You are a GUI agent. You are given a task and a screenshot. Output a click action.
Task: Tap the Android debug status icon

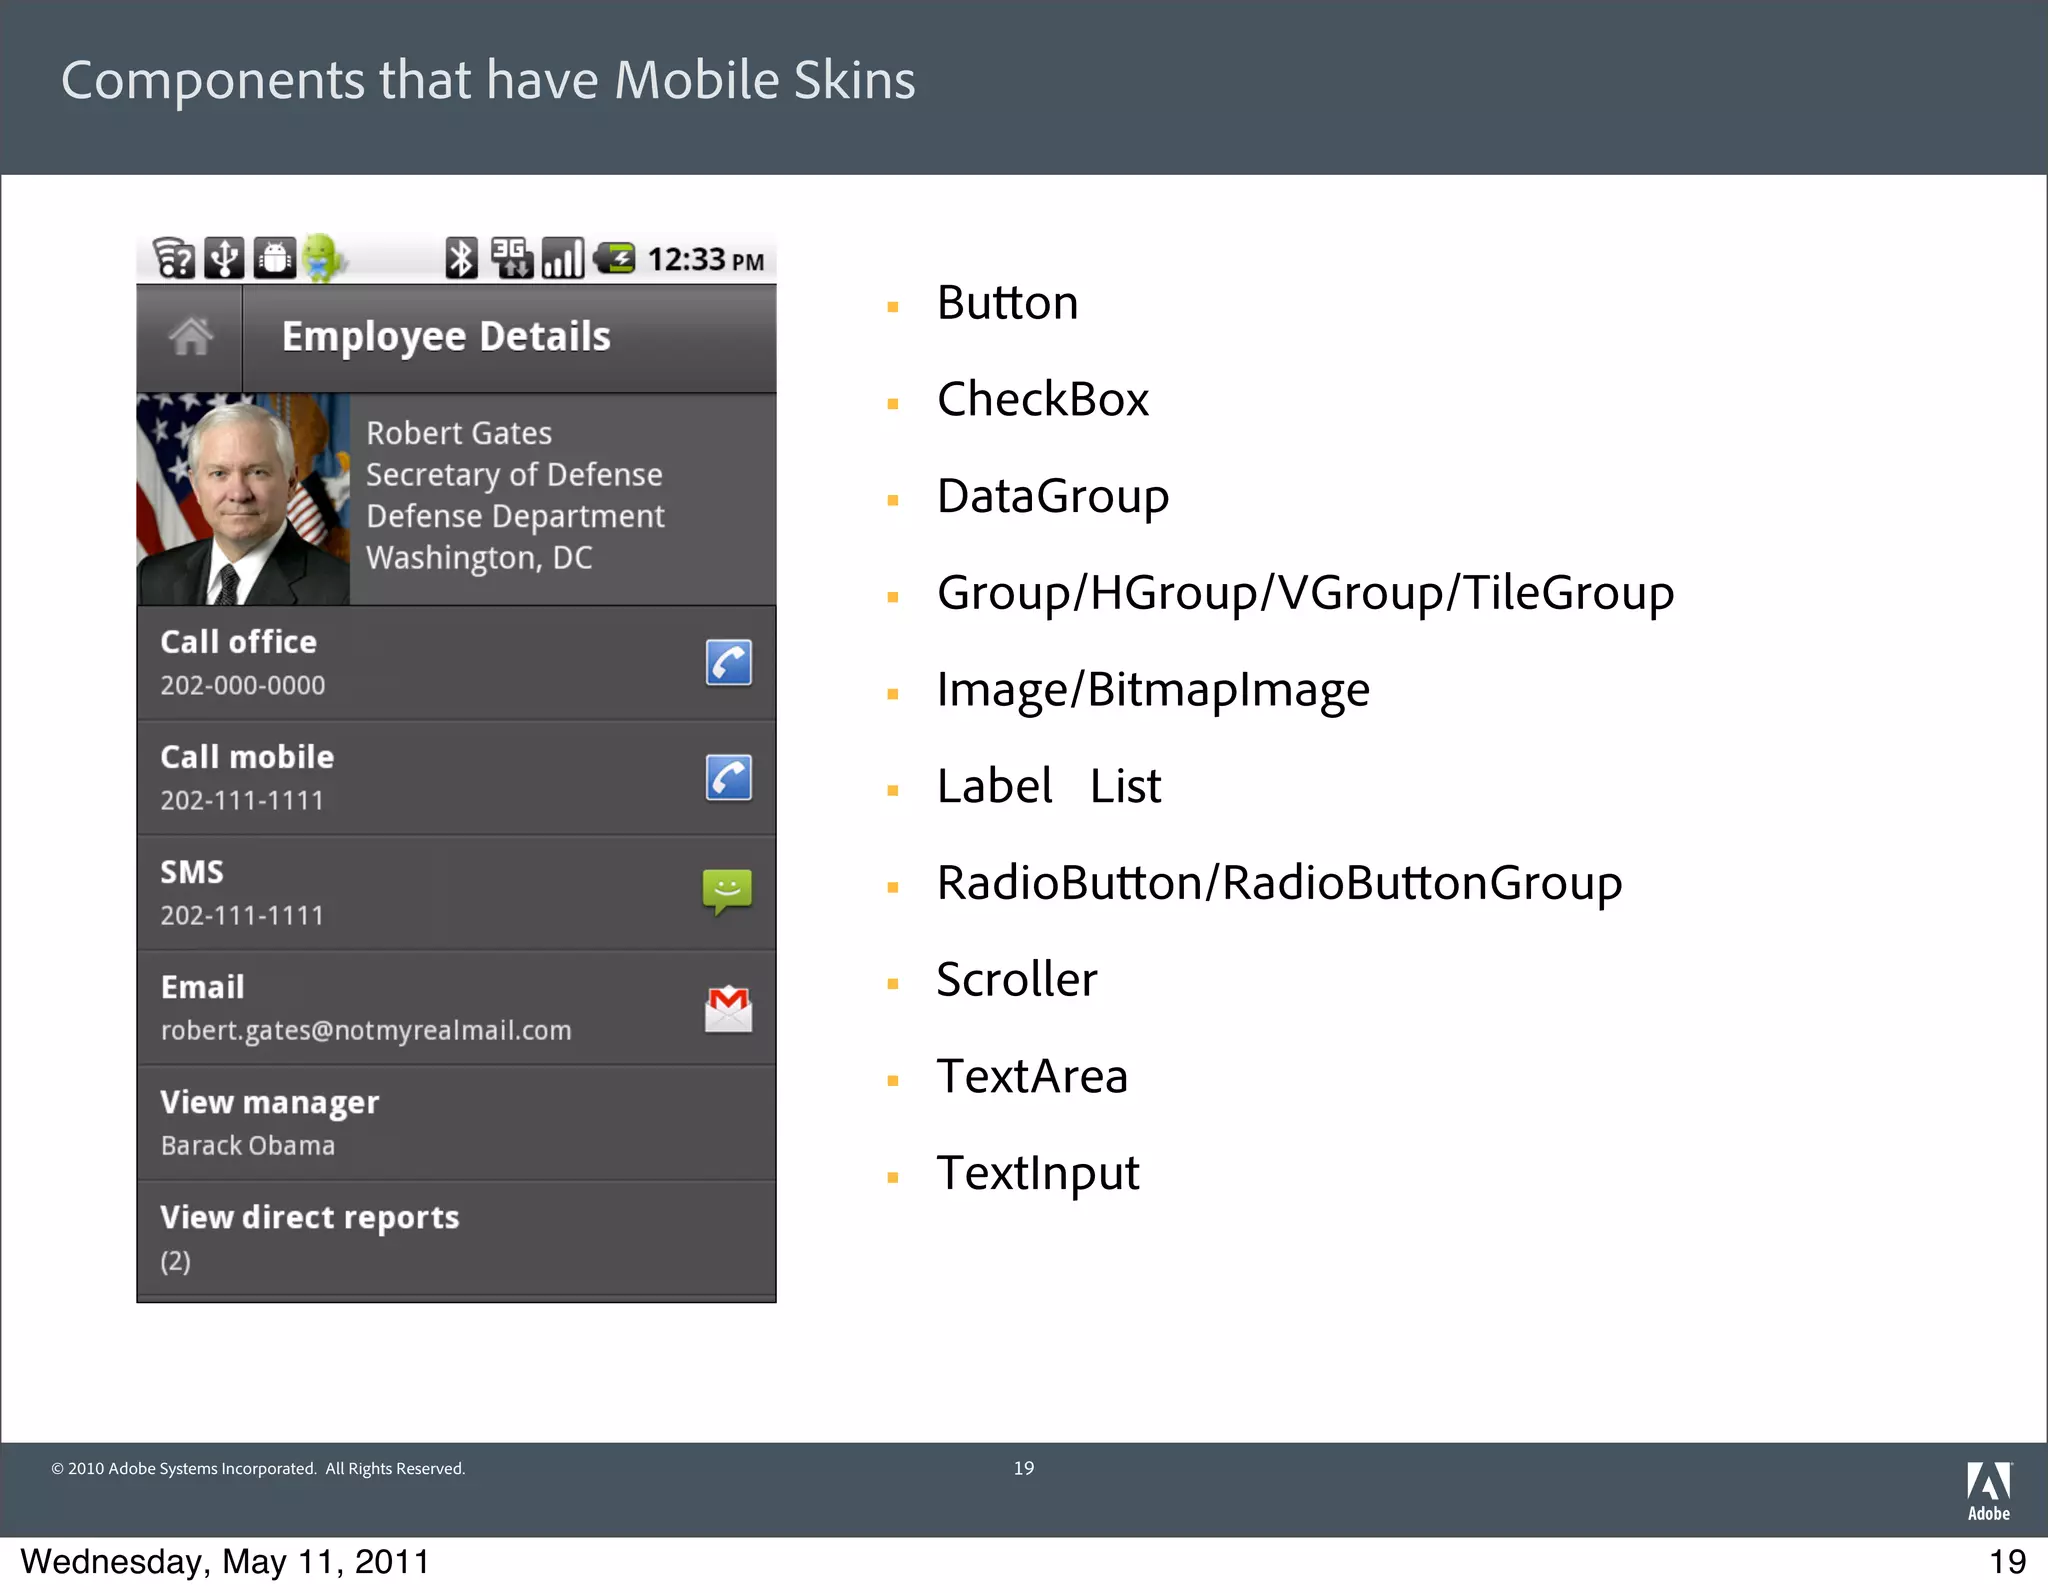click(x=274, y=258)
